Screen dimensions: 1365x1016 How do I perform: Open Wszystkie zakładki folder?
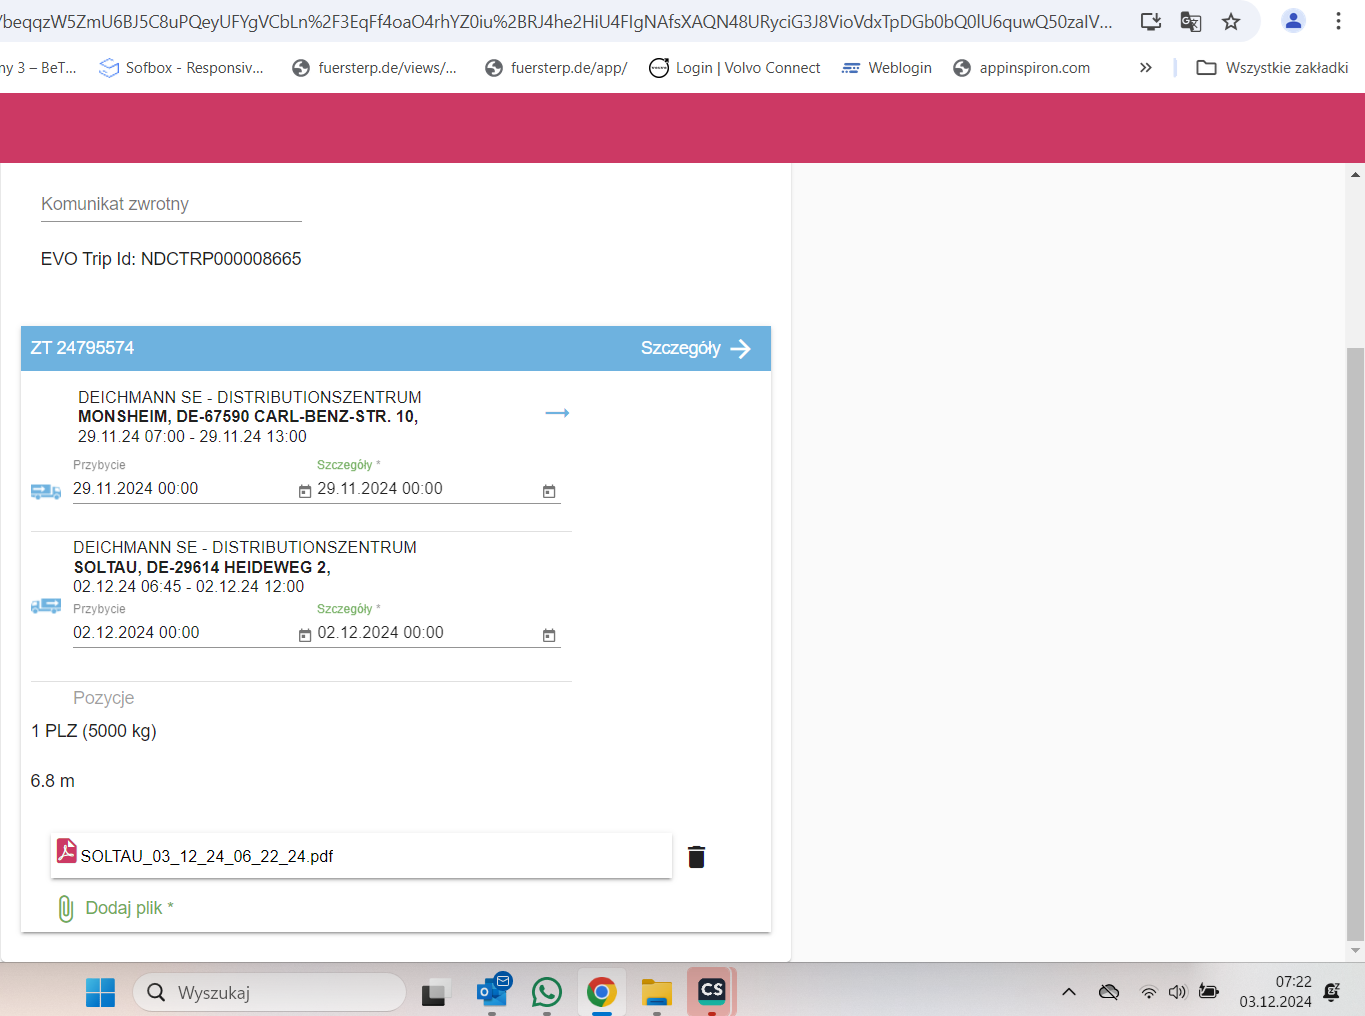point(1272,68)
